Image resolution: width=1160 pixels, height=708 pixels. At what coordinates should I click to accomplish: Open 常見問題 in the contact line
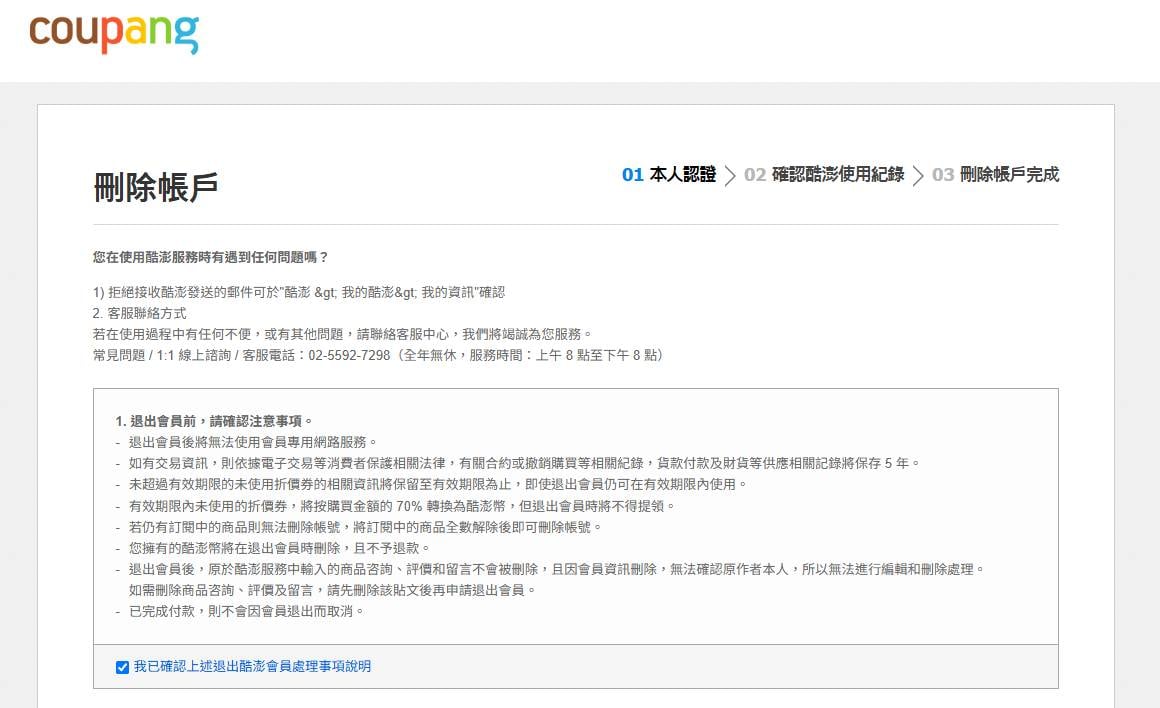(x=119, y=355)
